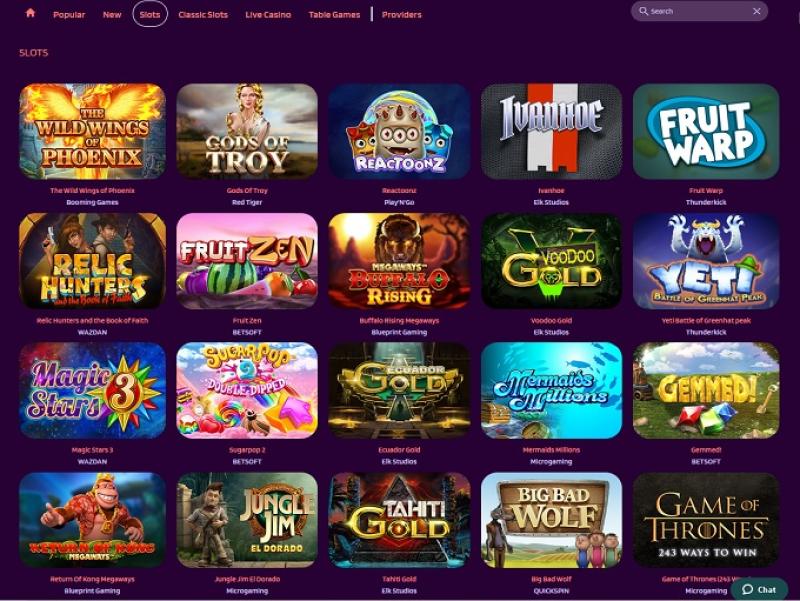Select the Slots tab

(150, 14)
